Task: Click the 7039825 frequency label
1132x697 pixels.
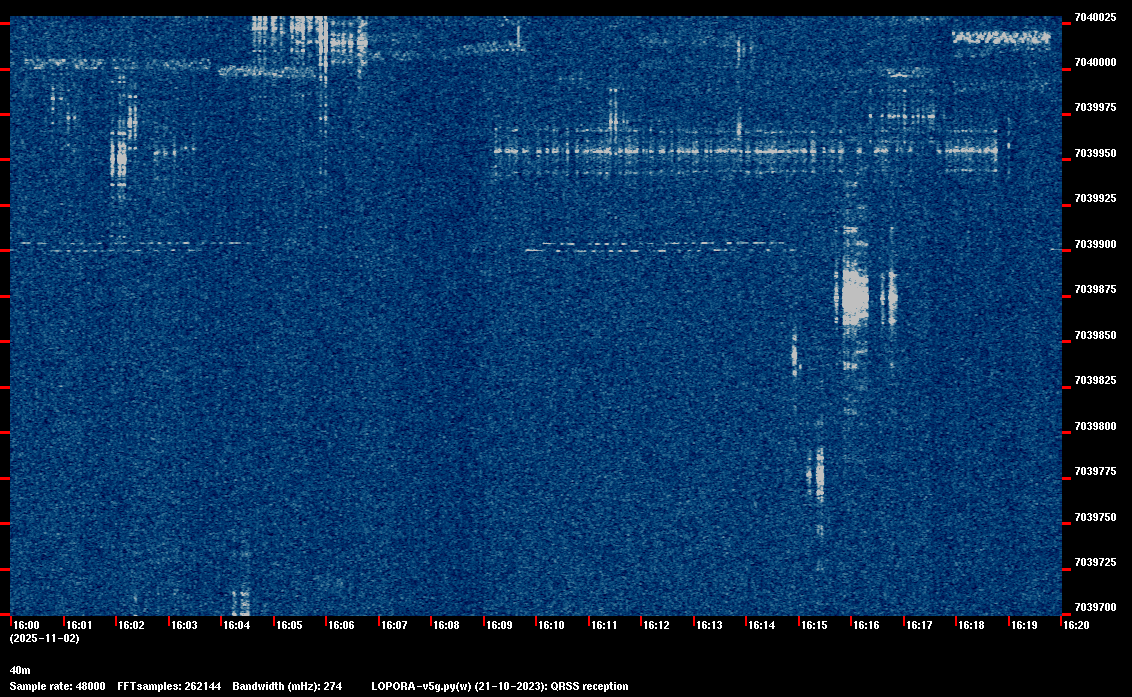Action: coord(1095,381)
